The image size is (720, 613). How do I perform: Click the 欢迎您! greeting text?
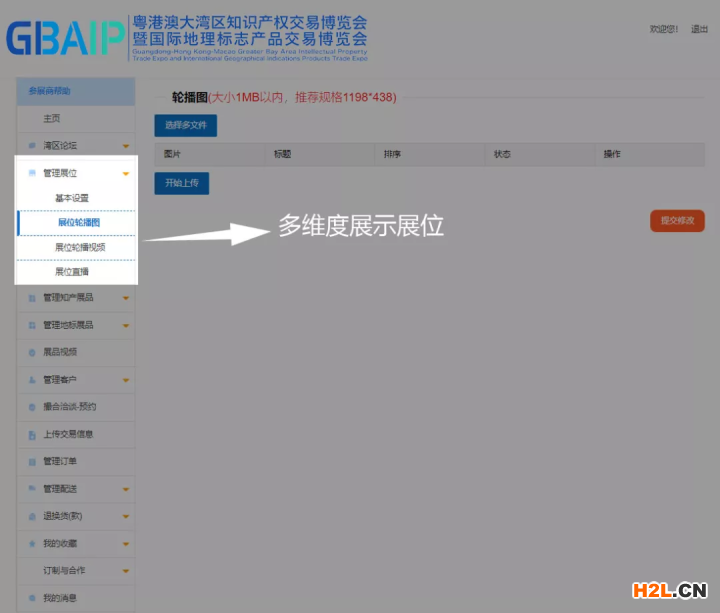[664, 29]
